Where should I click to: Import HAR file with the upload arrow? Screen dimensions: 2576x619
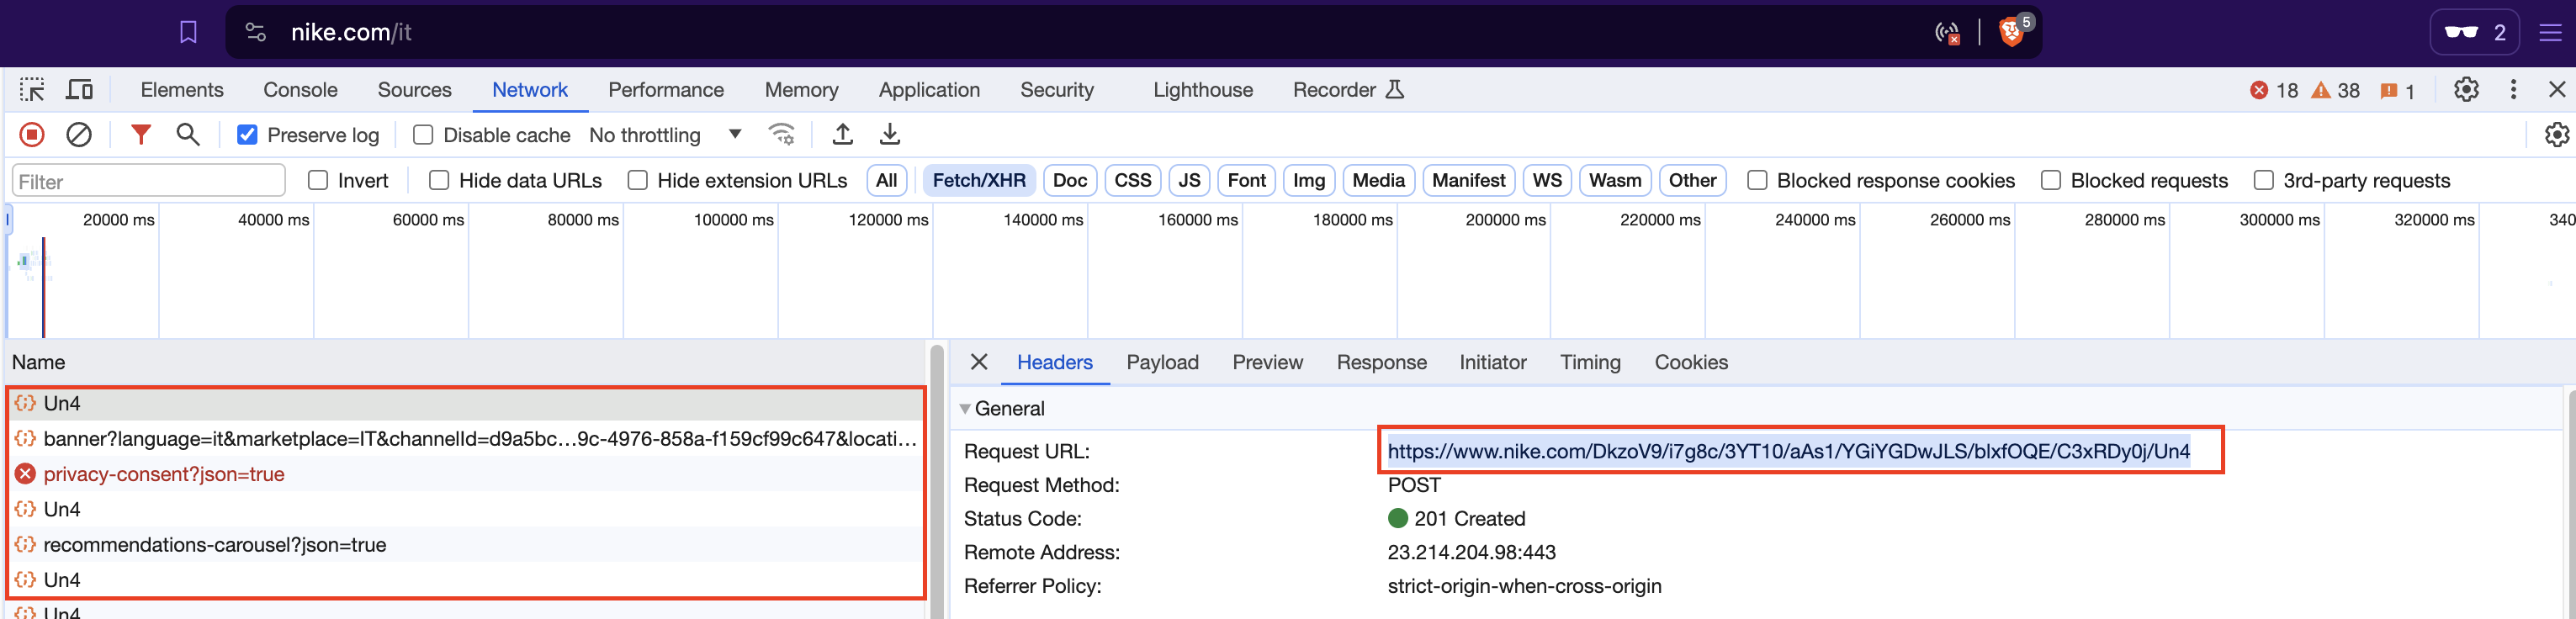(x=843, y=134)
